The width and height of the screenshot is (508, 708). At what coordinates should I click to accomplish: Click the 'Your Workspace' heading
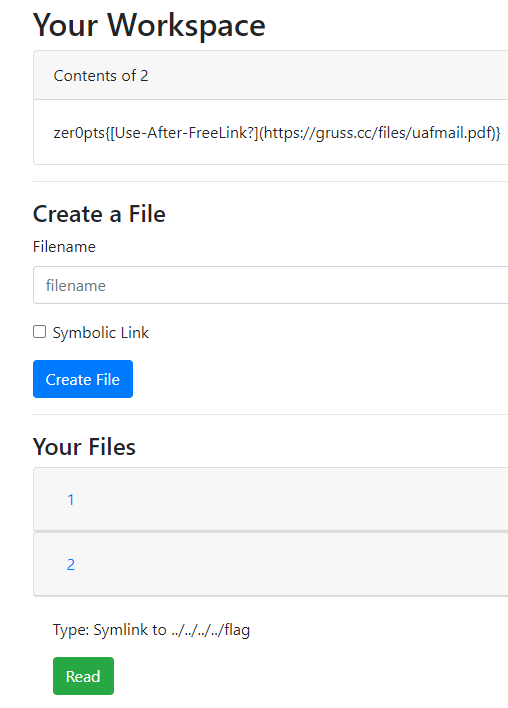149,25
